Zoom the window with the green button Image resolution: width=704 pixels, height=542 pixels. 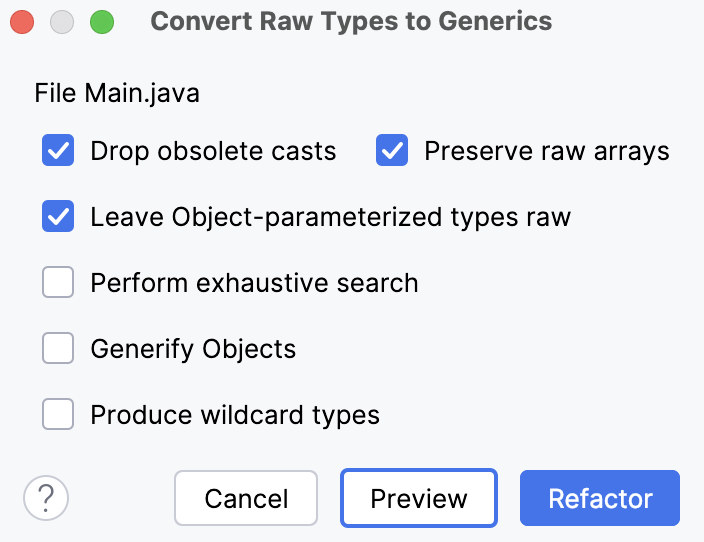tap(101, 21)
